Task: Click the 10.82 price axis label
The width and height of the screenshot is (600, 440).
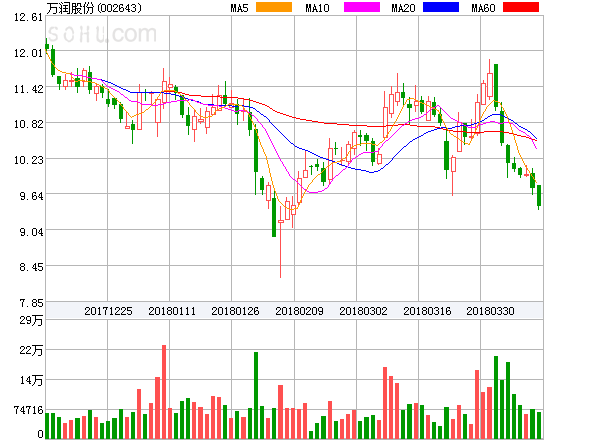Action: [x=28, y=124]
